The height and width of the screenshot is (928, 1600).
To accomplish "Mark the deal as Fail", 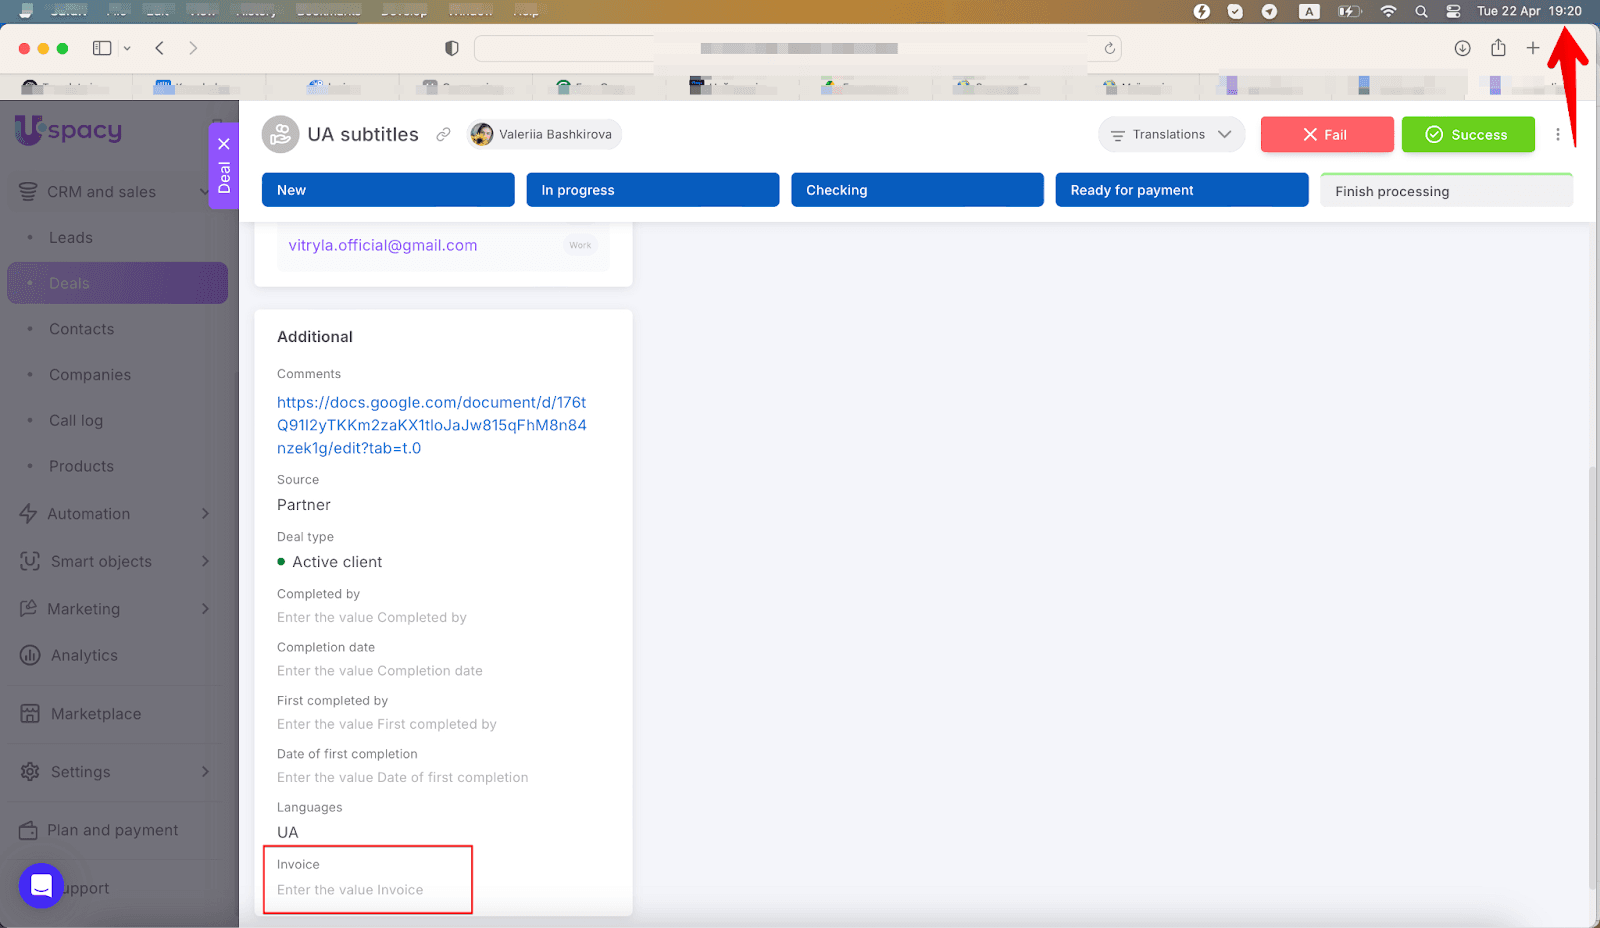I will (x=1326, y=135).
